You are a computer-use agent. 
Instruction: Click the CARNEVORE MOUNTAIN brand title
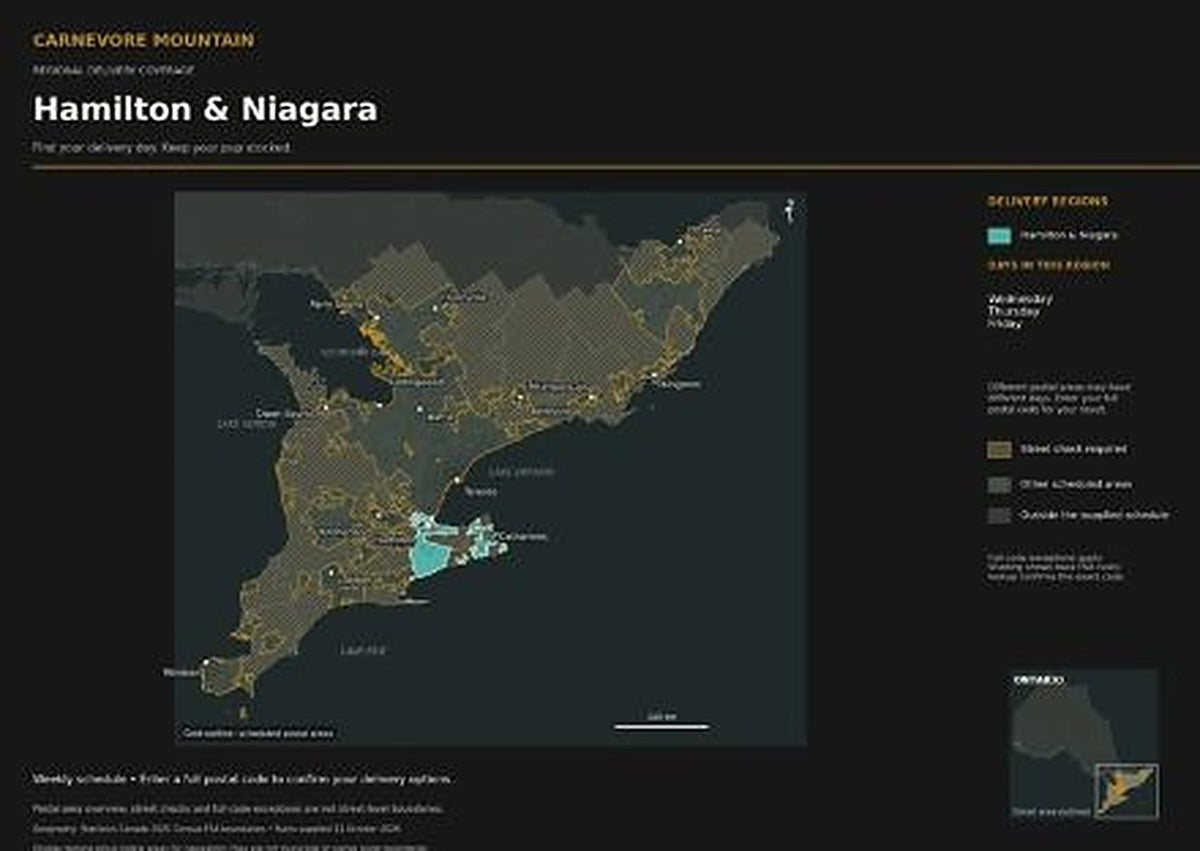click(x=143, y=41)
